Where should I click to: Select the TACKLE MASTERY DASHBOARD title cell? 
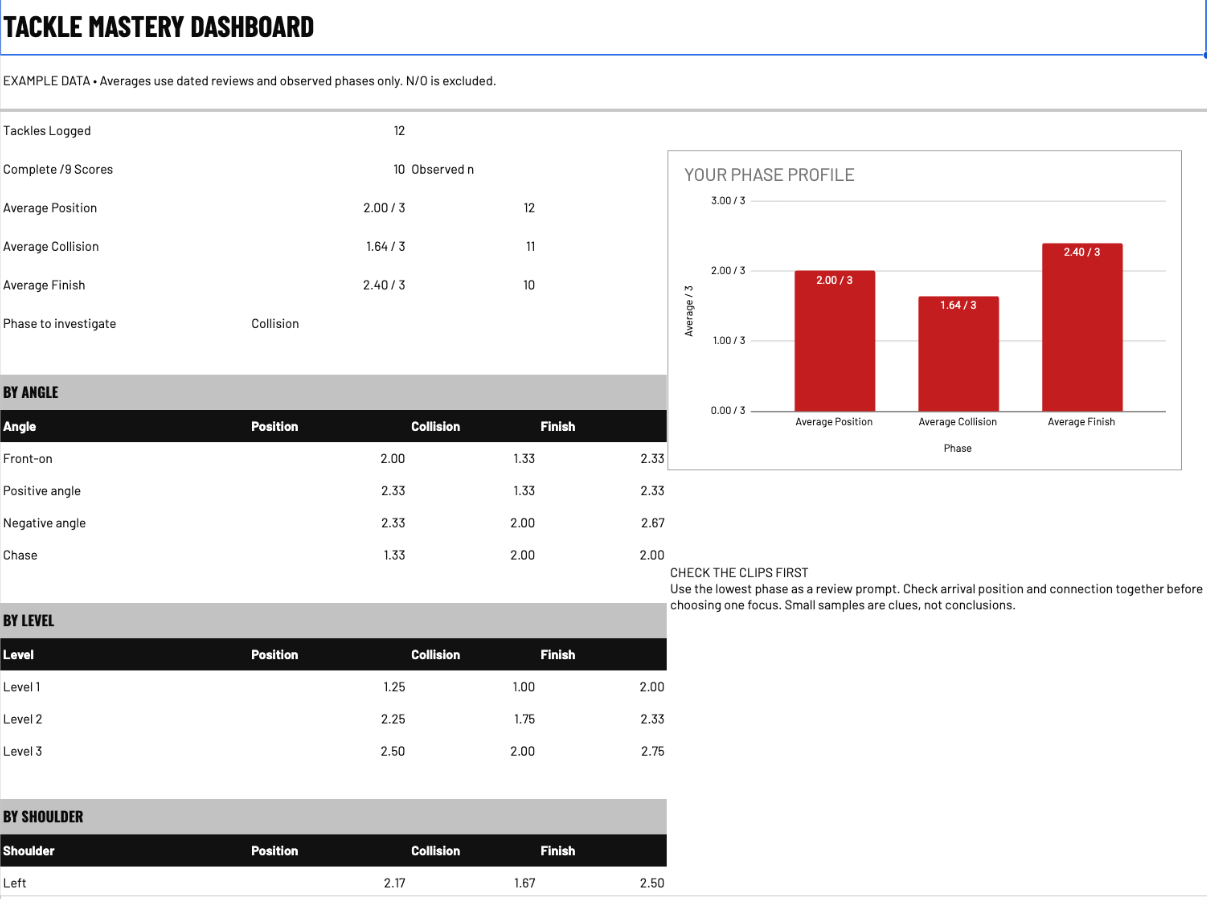pos(602,27)
